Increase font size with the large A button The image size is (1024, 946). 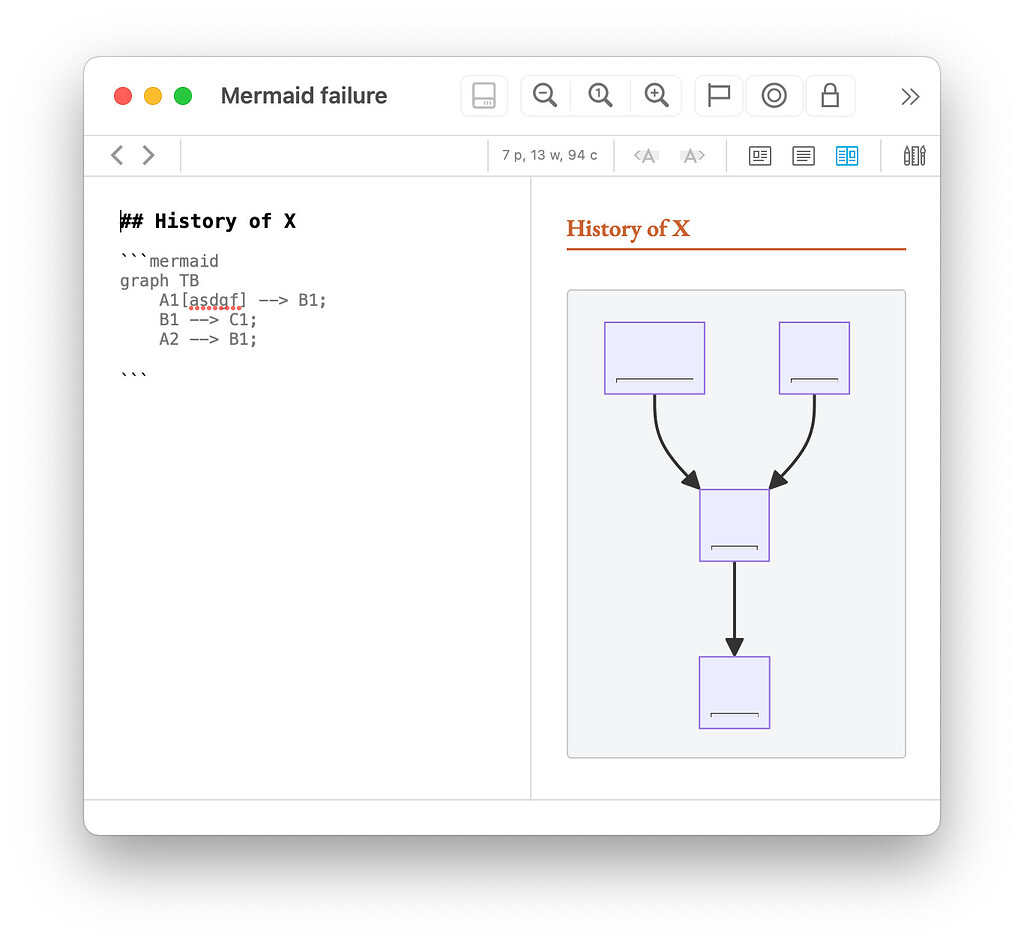pyautogui.click(x=691, y=155)
